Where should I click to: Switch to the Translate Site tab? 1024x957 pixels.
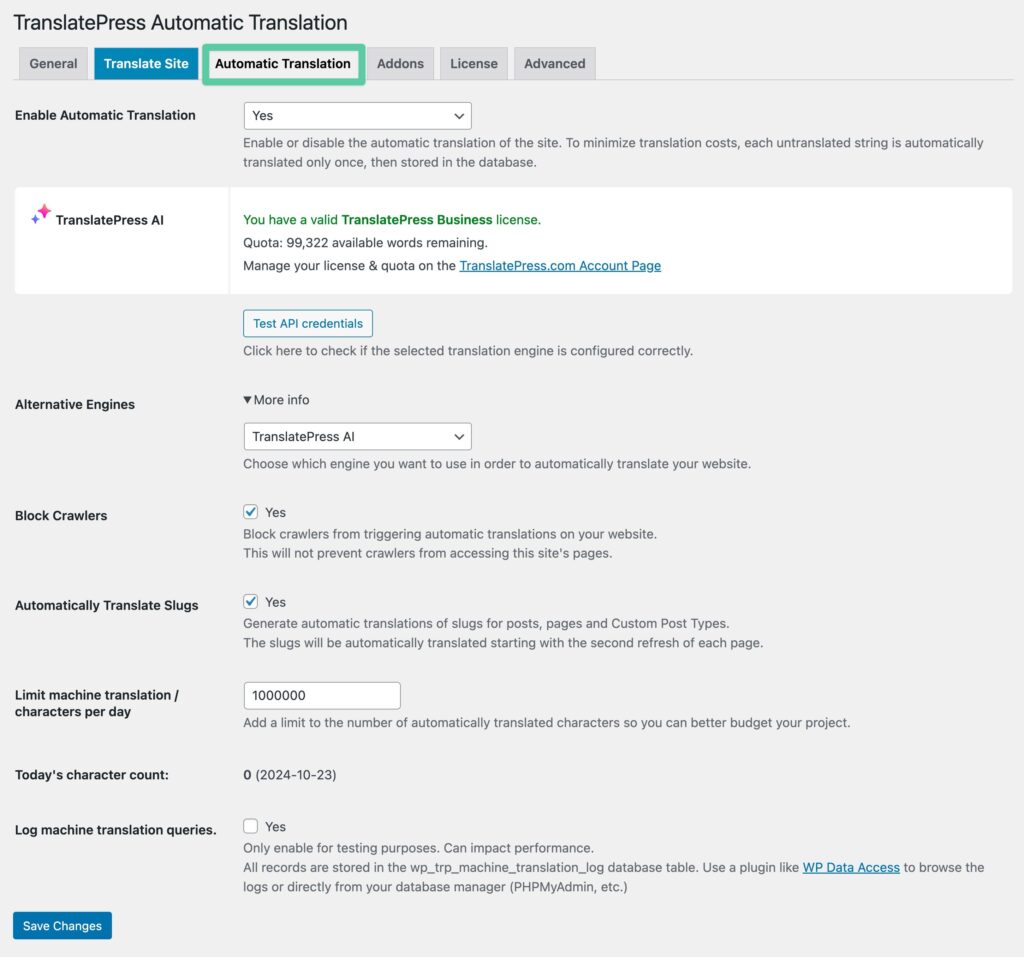[146, 63]
